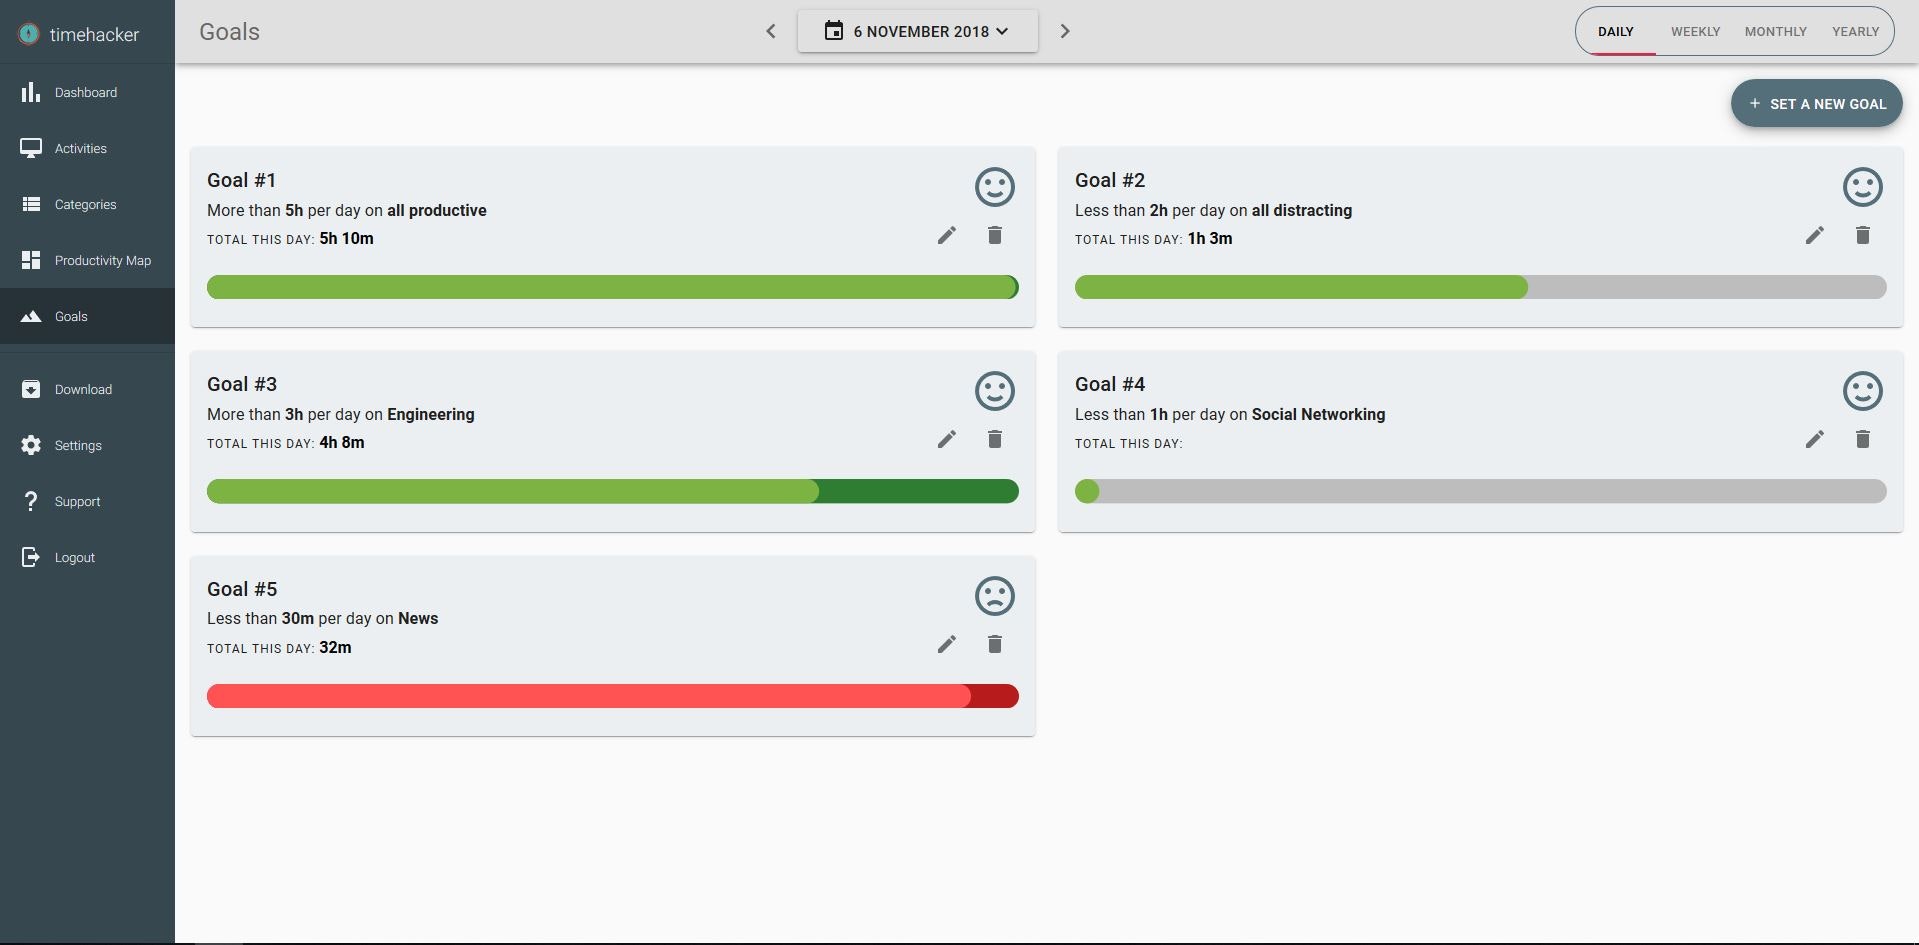Viewport: 1919px width, 945px height.
Task: Click the sad face on Goal #5
Action: click(x=994, y=596)
